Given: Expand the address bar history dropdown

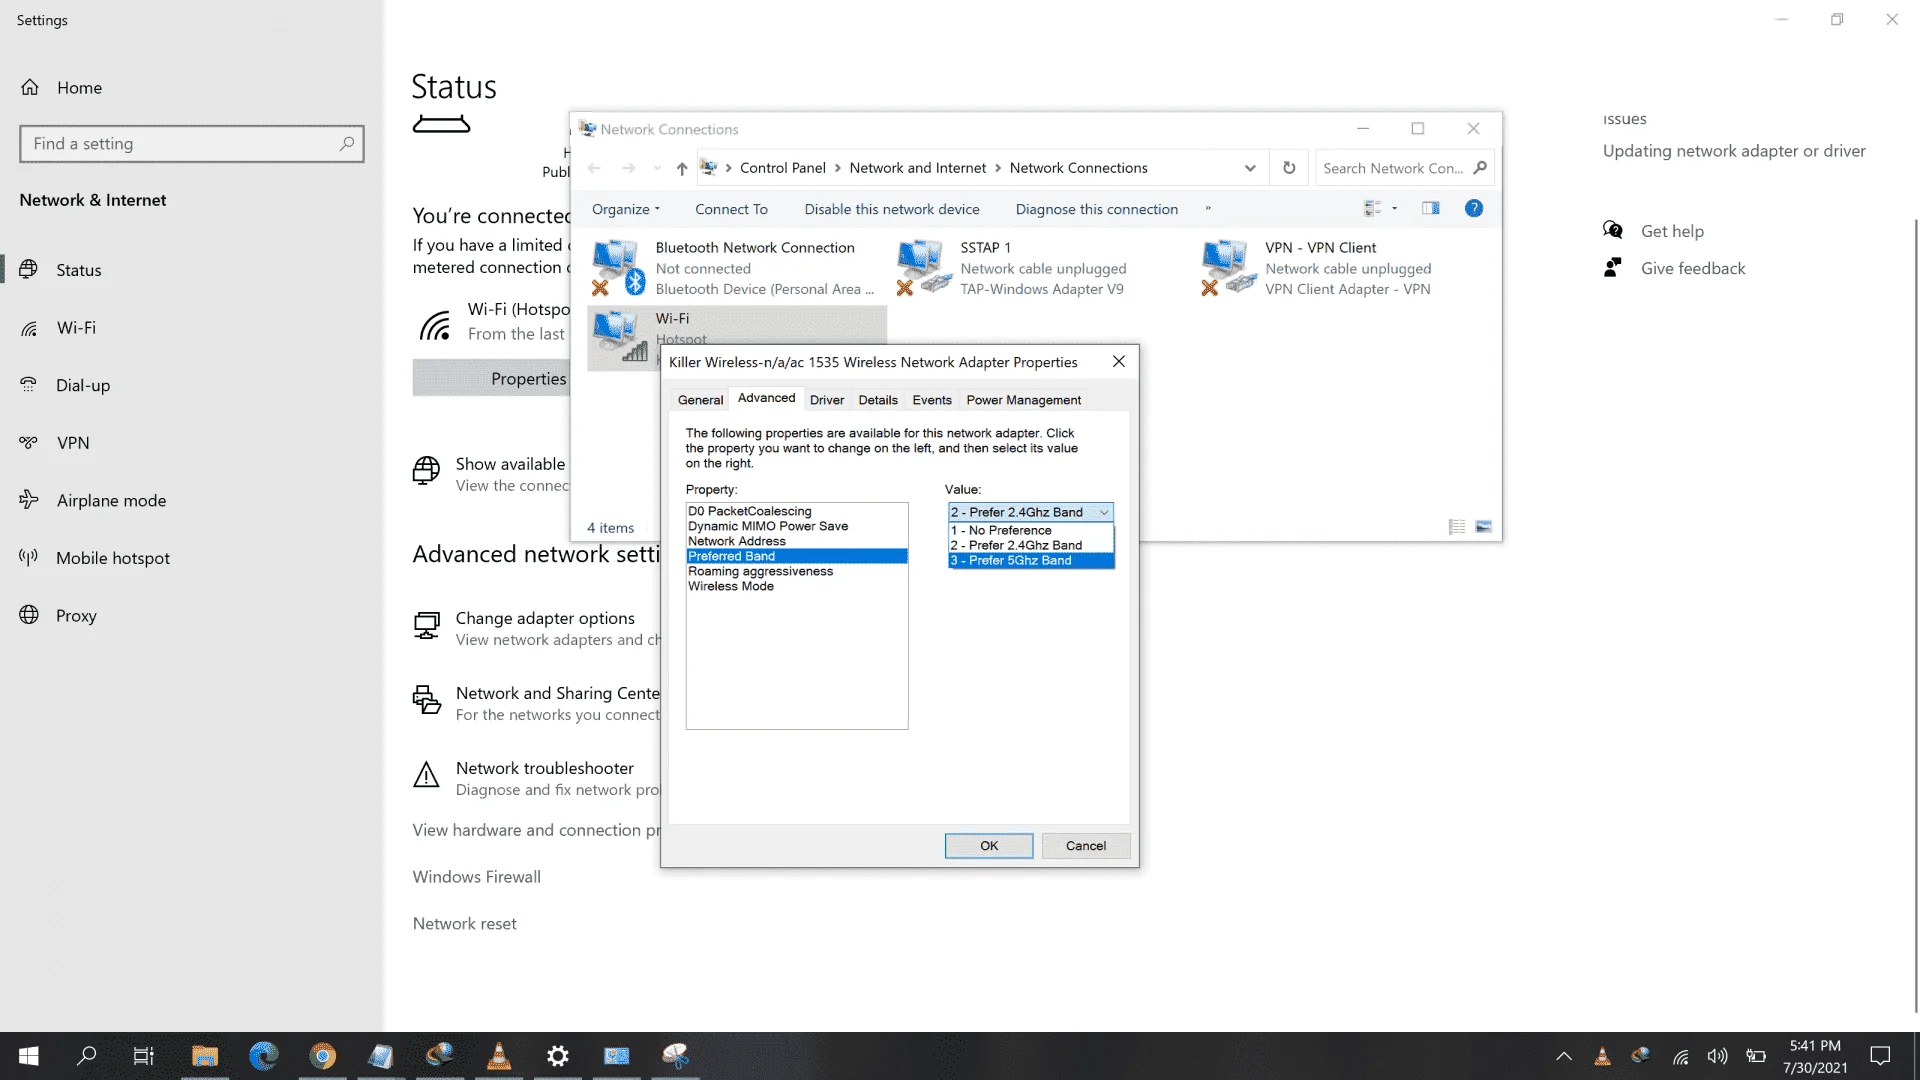Looking at the screenshot, I should 1250,168.
